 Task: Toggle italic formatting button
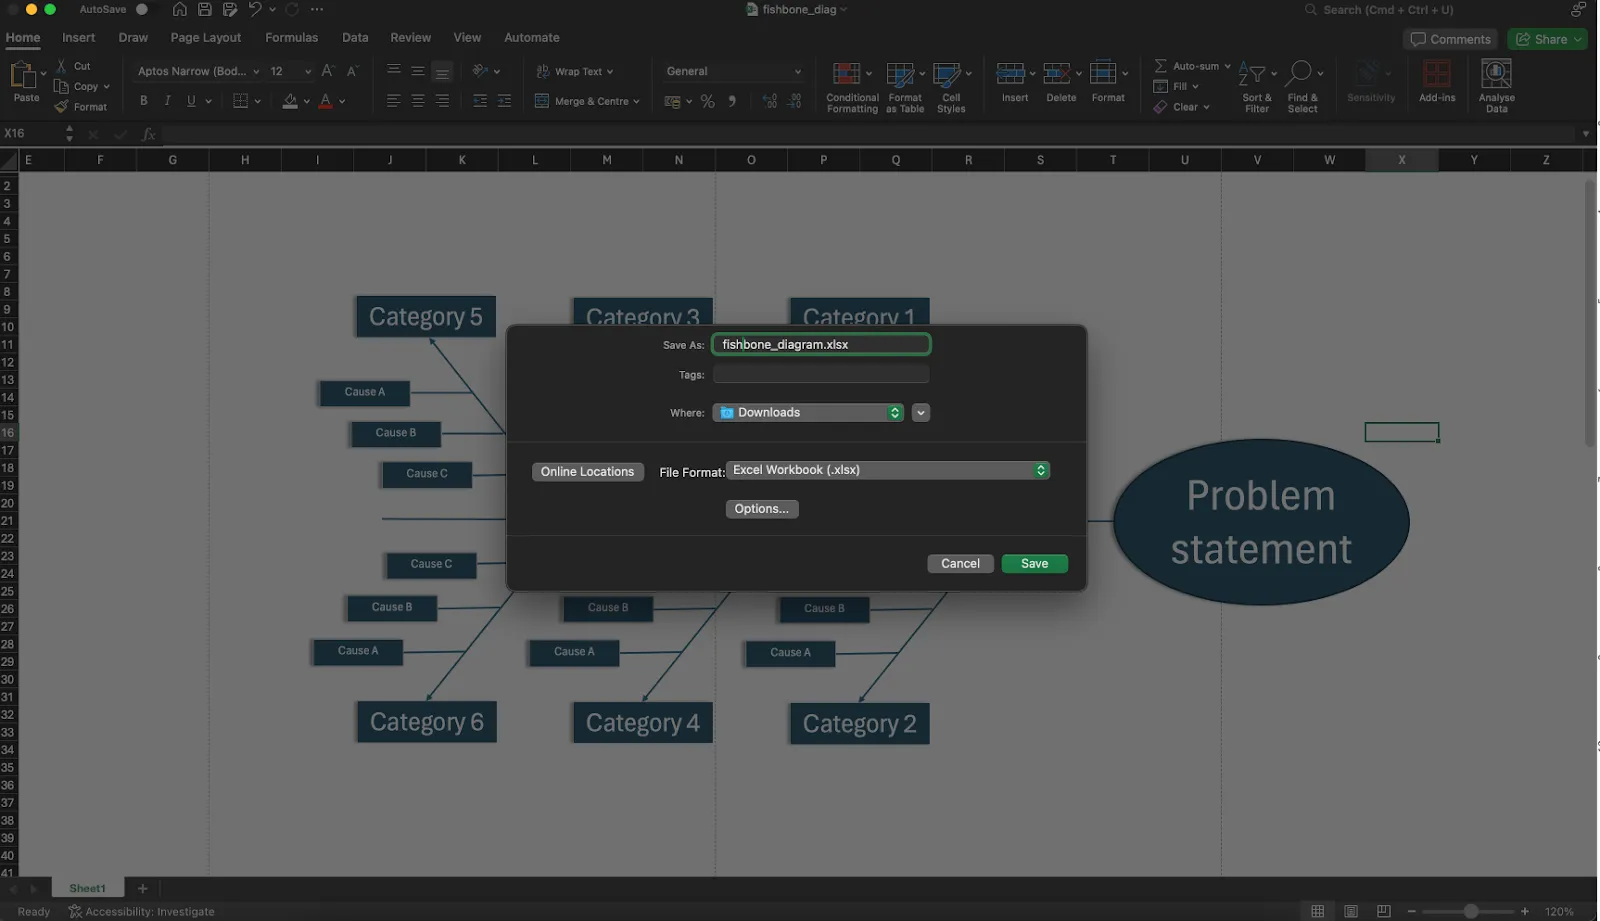click(x=167, y=101)
